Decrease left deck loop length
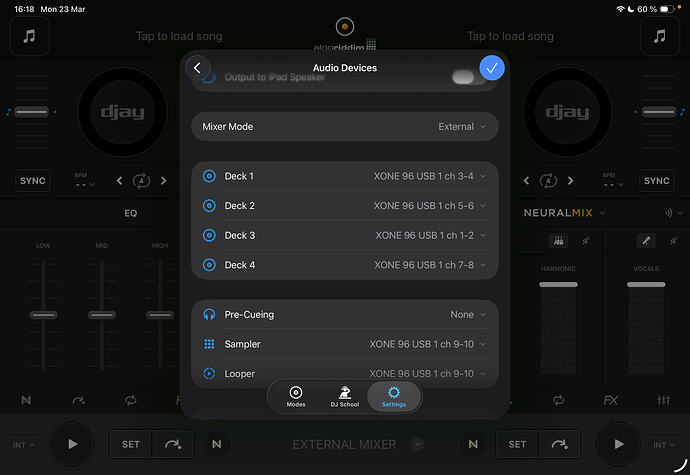Screen dimensions: 690x475 coord(119,181)
